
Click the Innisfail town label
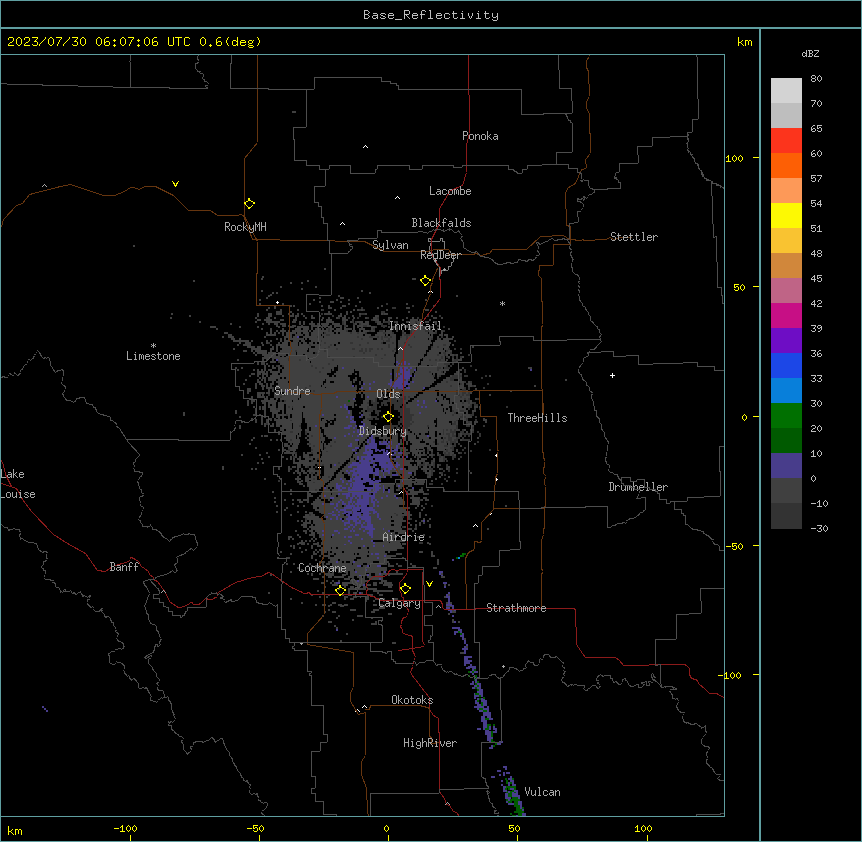point(415,326)
